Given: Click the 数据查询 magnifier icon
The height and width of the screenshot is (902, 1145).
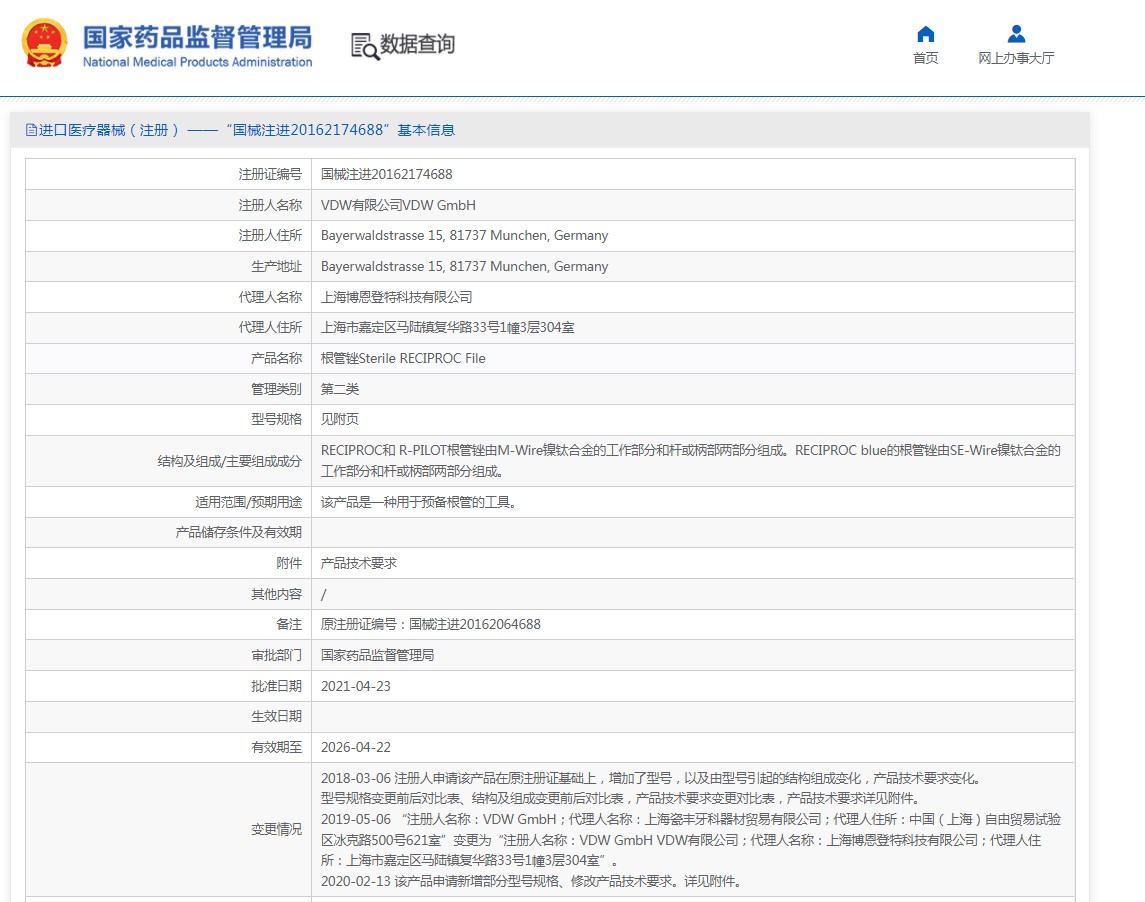Looking at the screenshot, I should coord(364,46).
